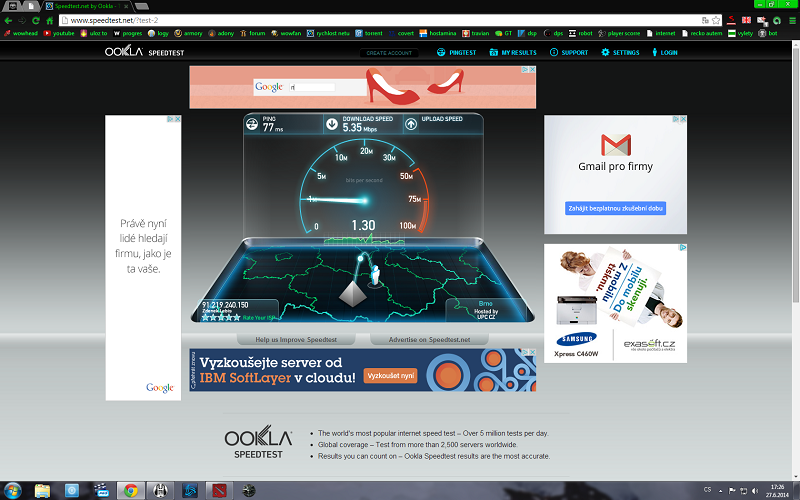
Task: Open the torrent bookmark
Action: point(371,33)
